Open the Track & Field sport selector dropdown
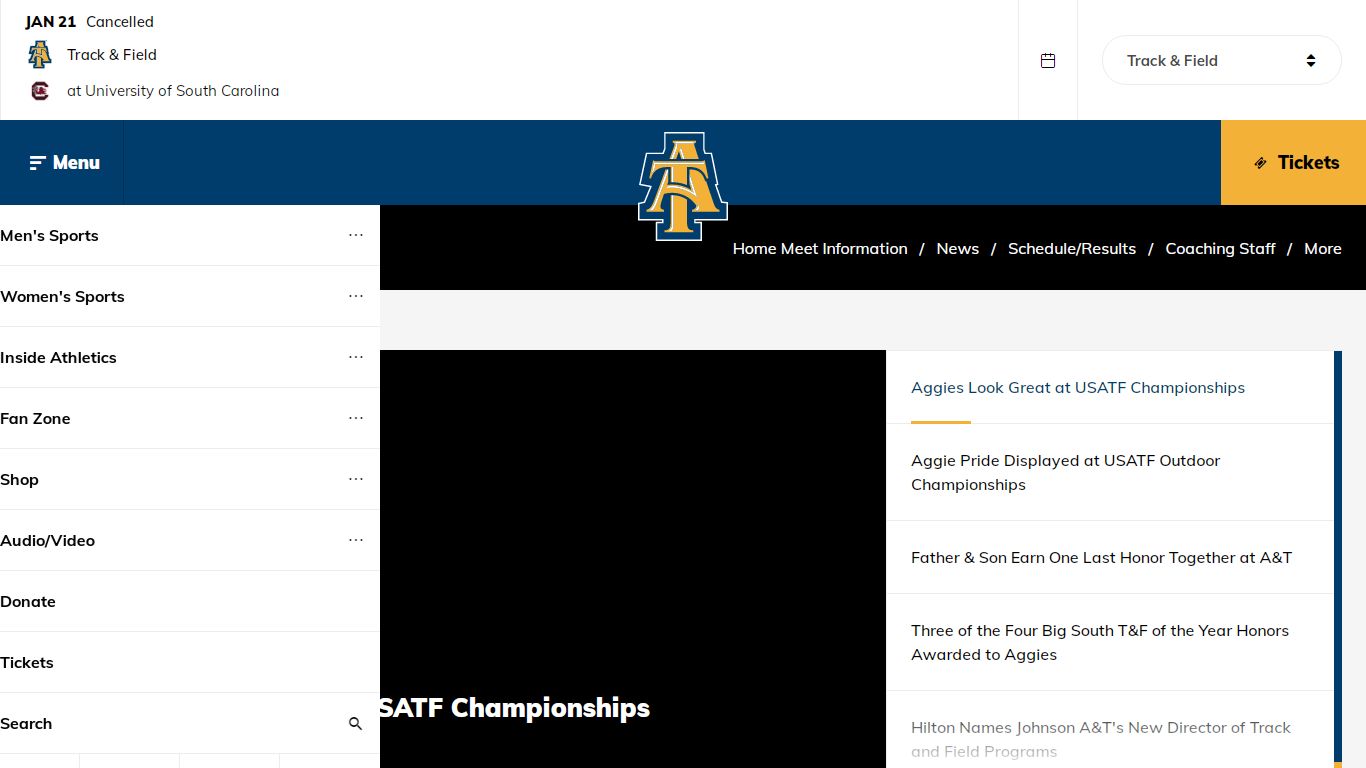Screen dimensions: 1366x768 click(x=1221, y=60)
